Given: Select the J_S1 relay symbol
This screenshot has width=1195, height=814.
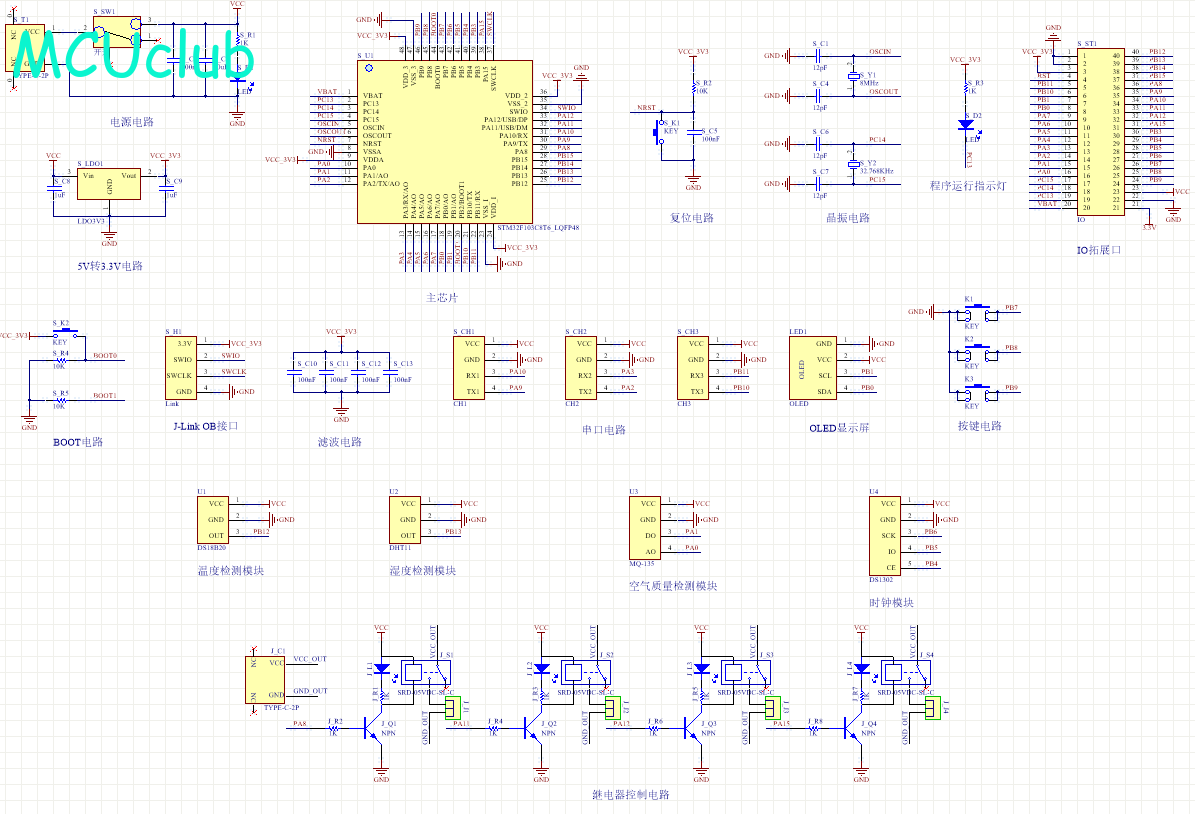Looking at the screenshot, I should 427,672.
